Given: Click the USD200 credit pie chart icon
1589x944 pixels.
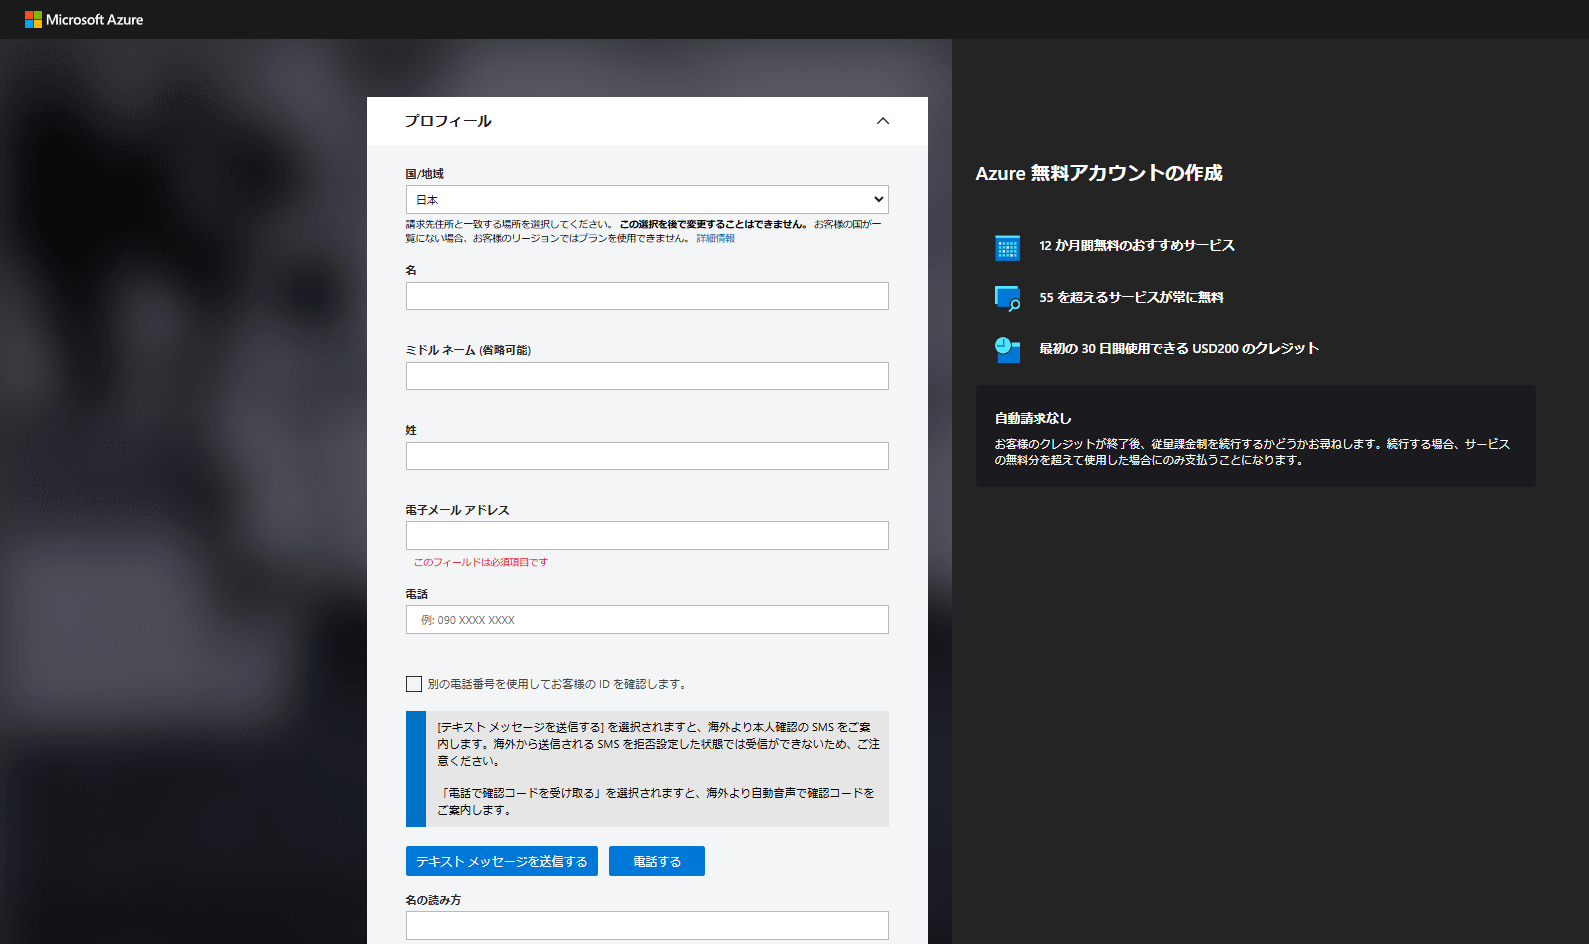Looking at the screenshot, I should 1007,349.
